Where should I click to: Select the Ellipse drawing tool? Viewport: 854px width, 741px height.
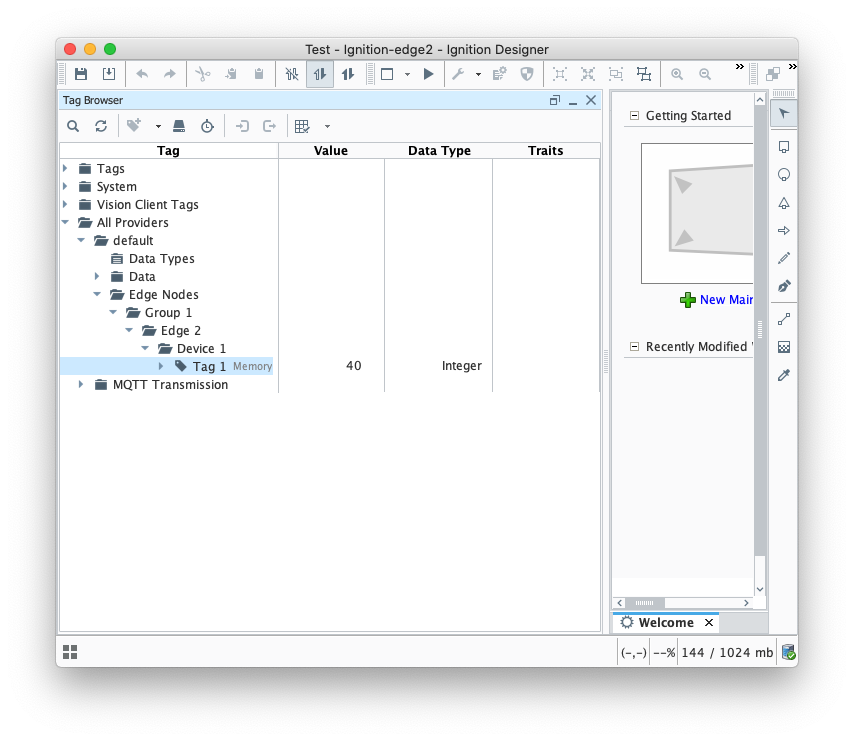coord(784,175)
